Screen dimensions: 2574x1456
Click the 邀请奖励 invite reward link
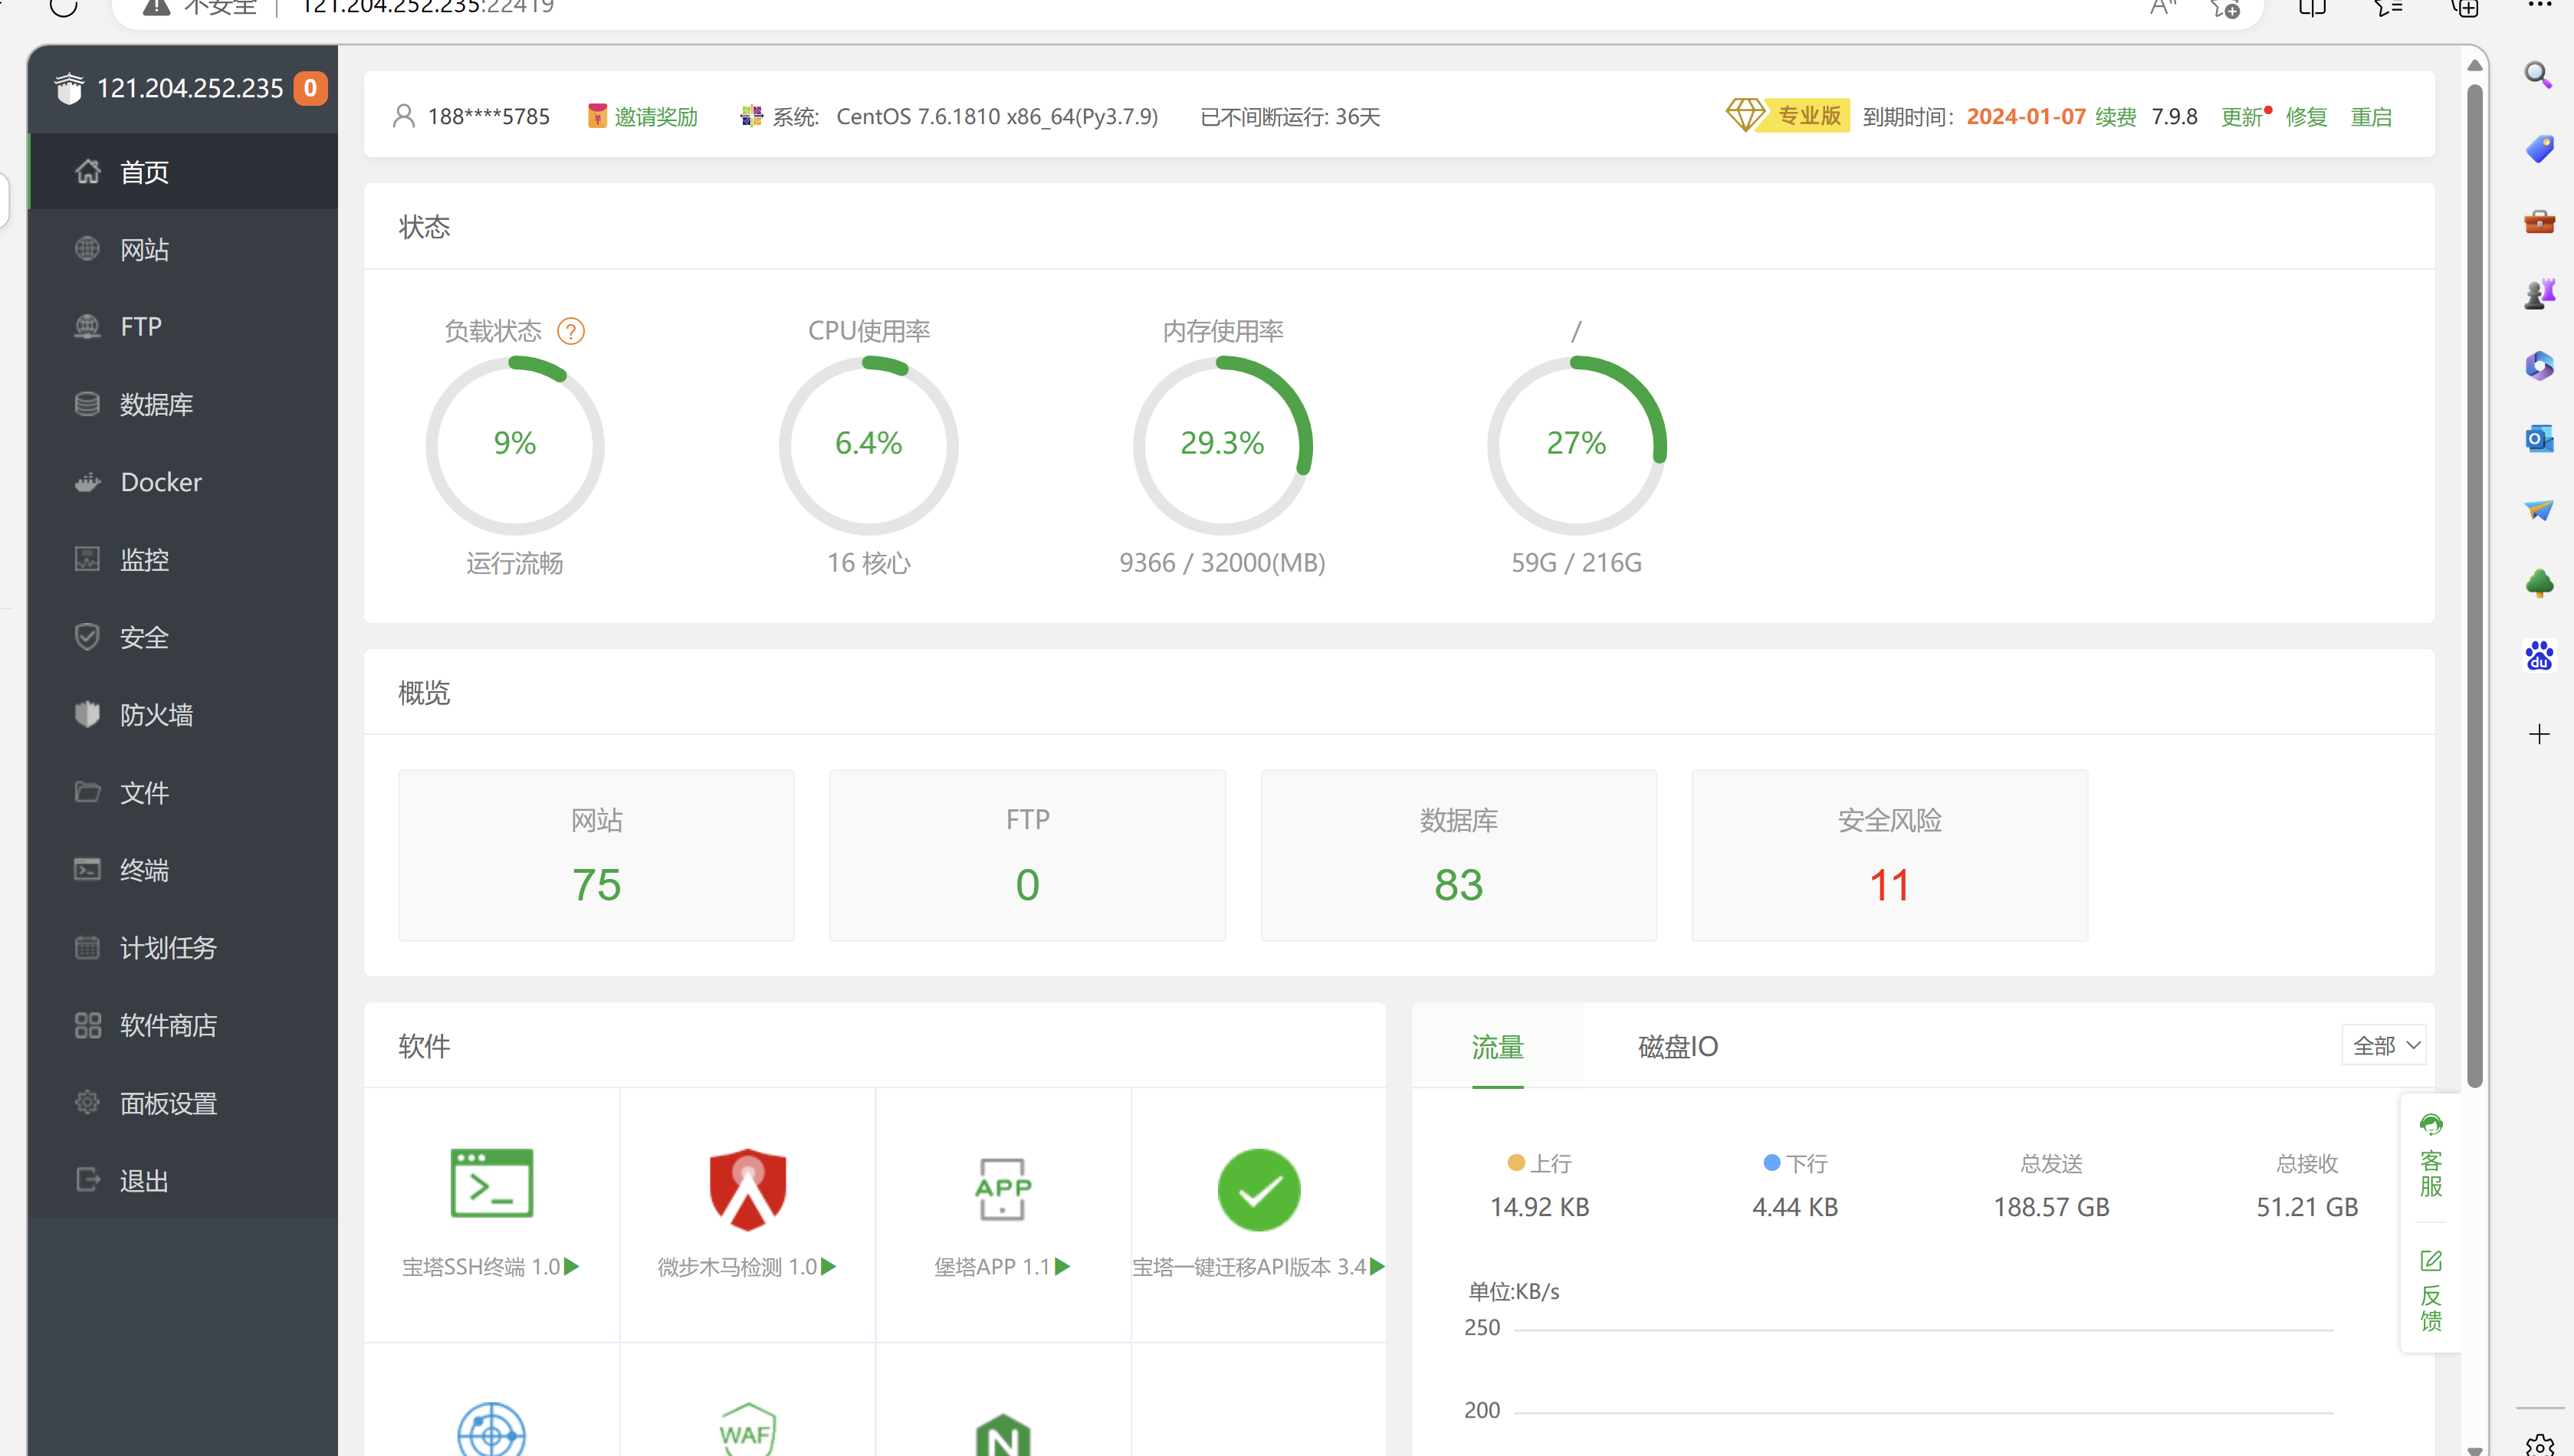(x=655, y=117)
